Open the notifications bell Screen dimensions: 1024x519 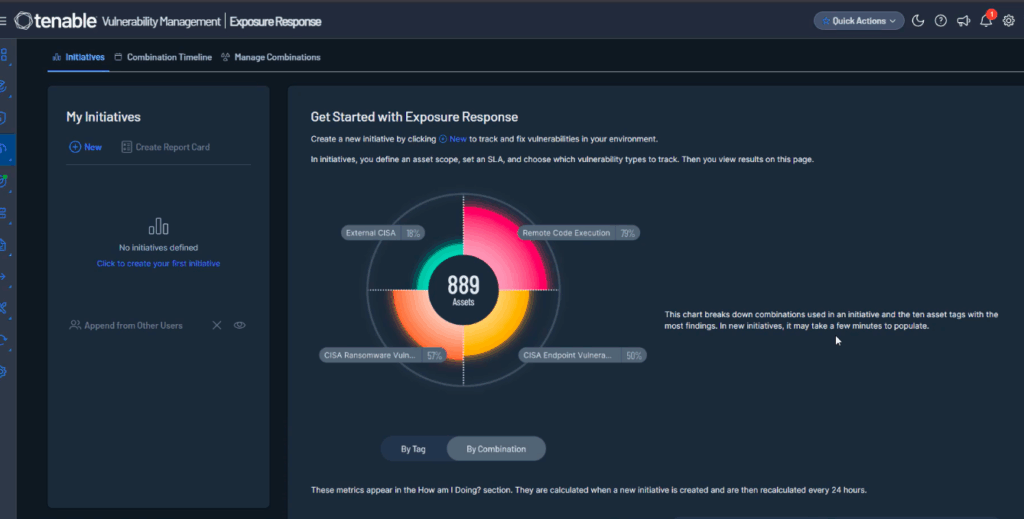coord(986,21)
